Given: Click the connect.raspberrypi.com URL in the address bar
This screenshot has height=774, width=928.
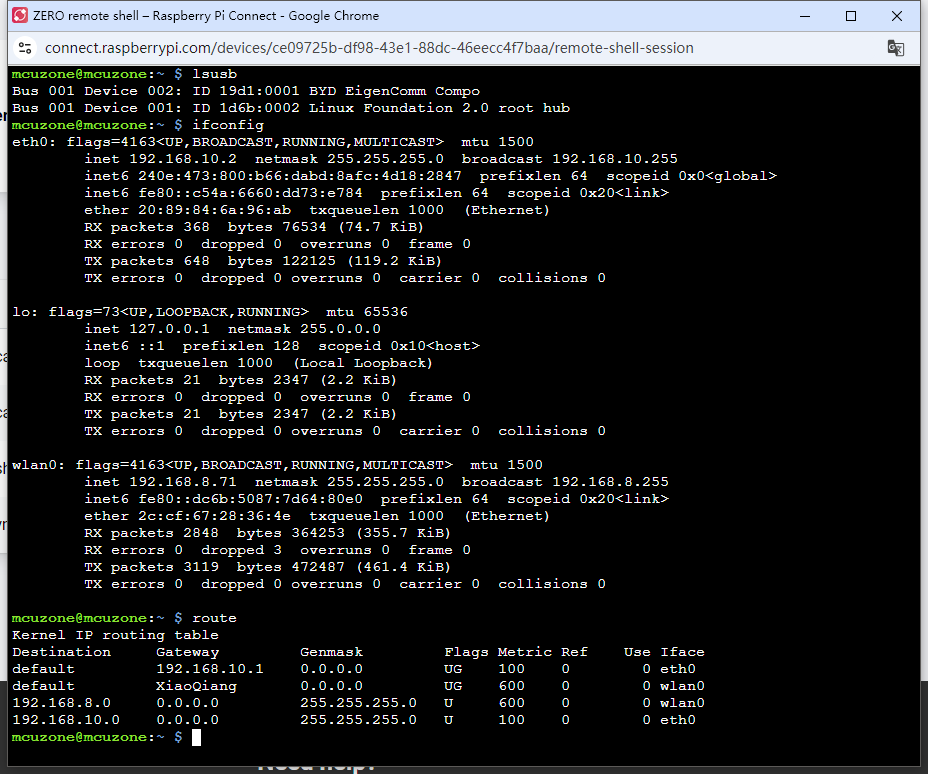Looking at the screenshot, I should (x=369, y=48).
